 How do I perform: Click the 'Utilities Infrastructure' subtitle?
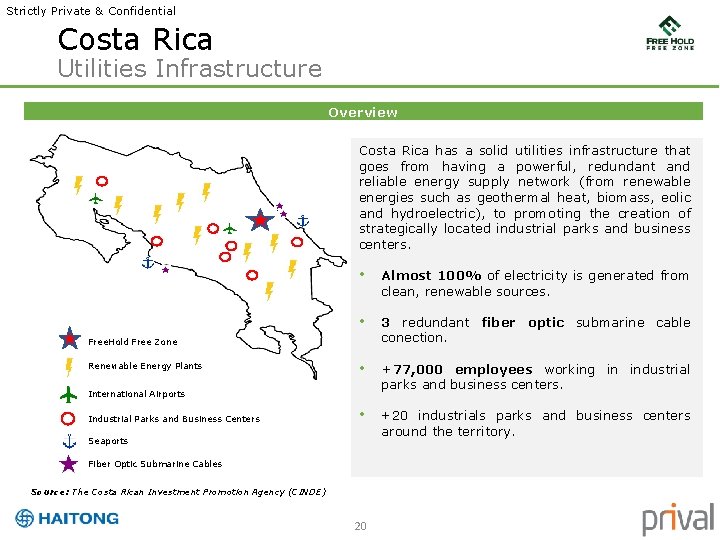[190, 68]
